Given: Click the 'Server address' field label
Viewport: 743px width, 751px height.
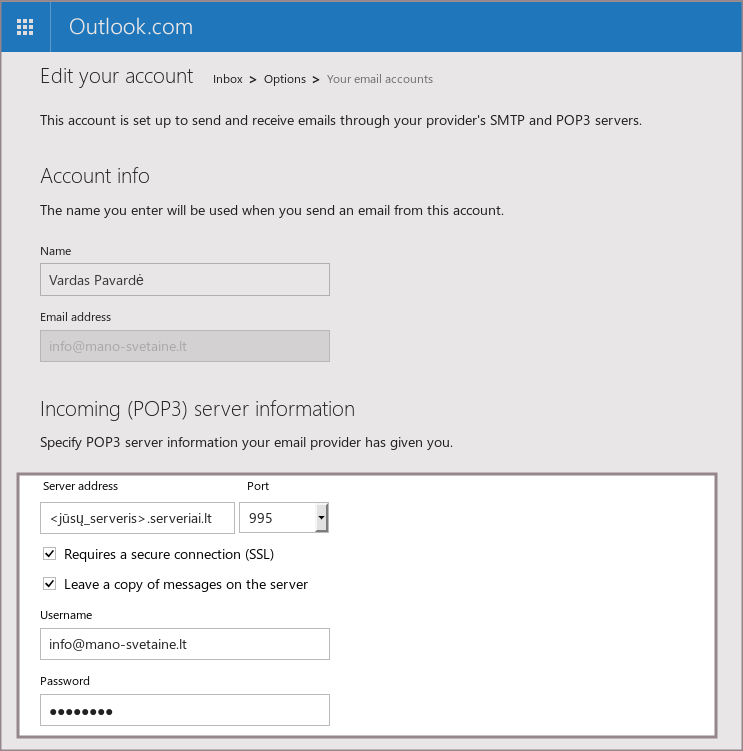Looking at the screenshot, I should point(80,486).
